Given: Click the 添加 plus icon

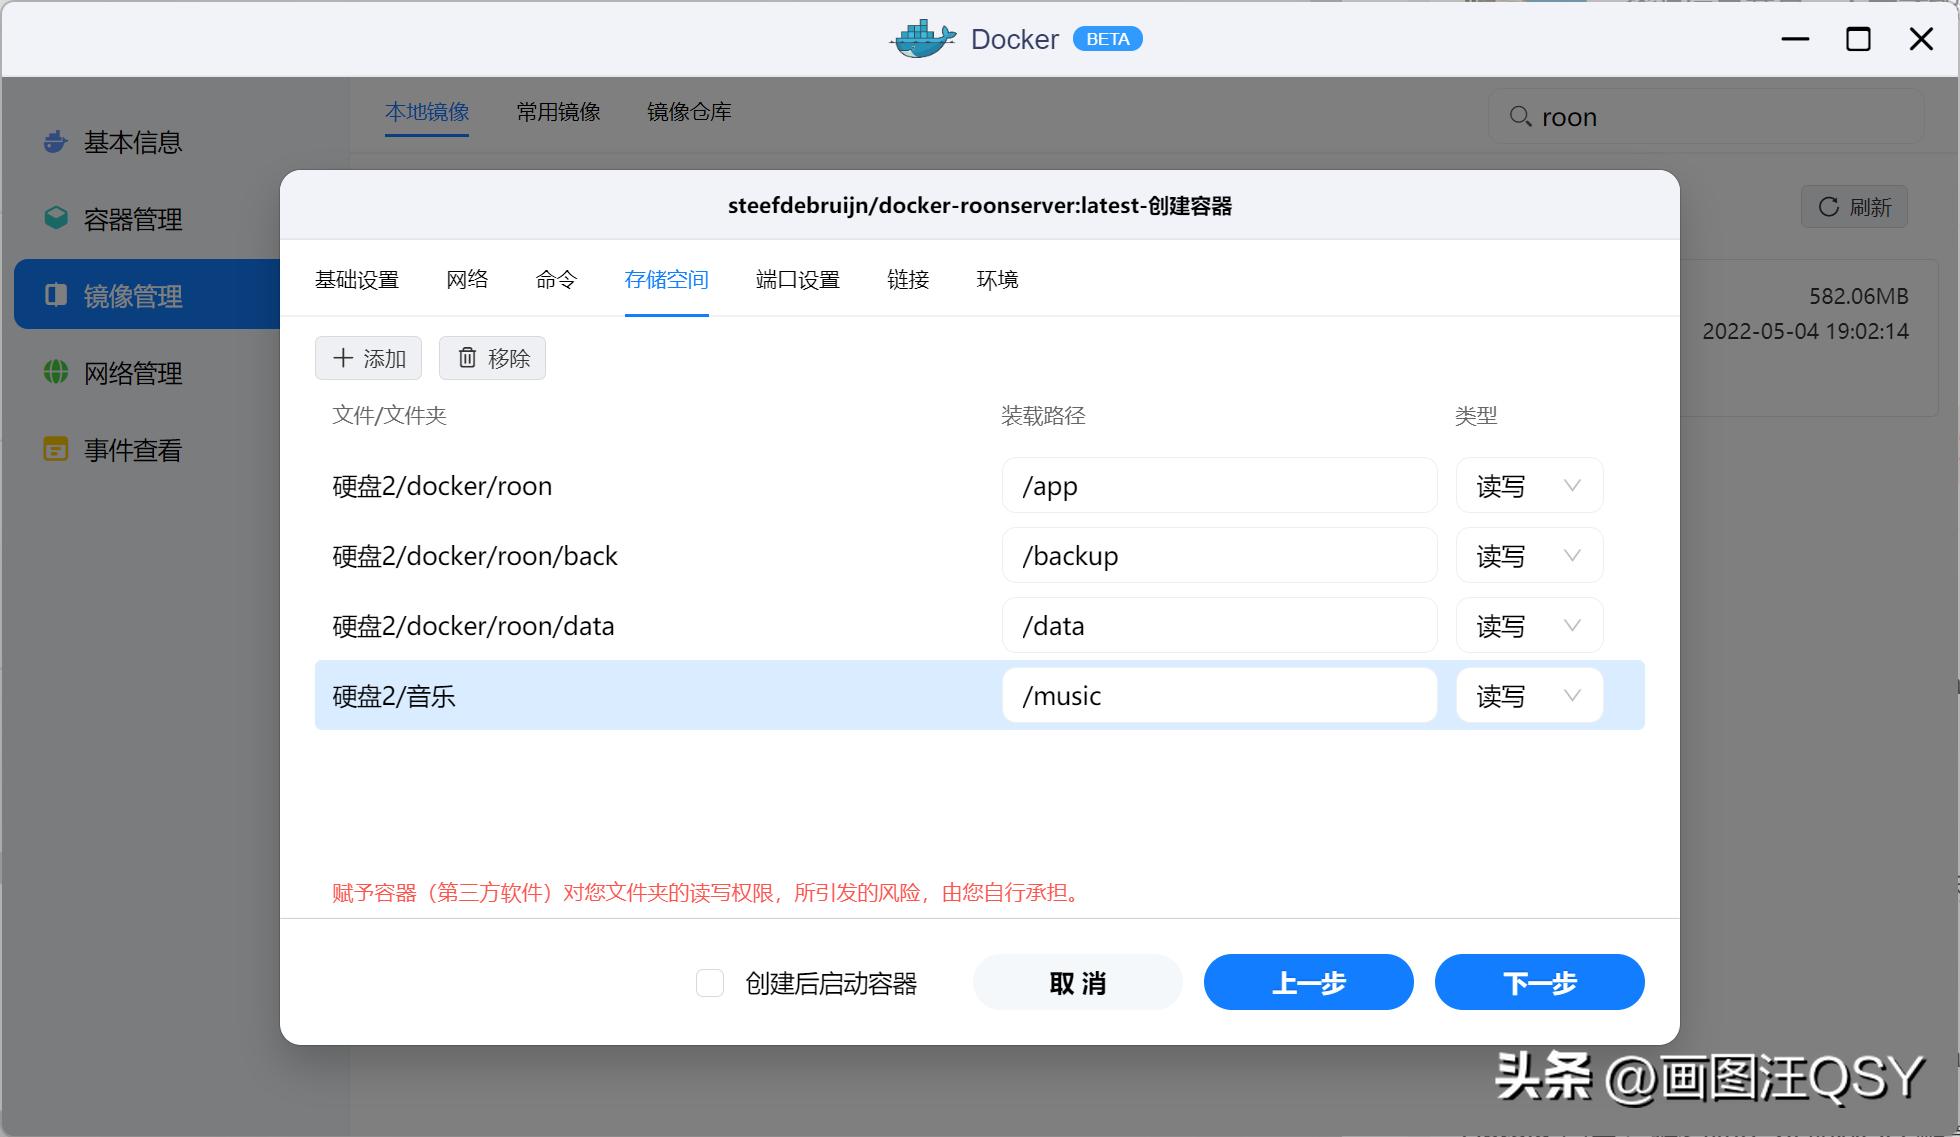Looking at the screenshot, I should coord(343,357).
